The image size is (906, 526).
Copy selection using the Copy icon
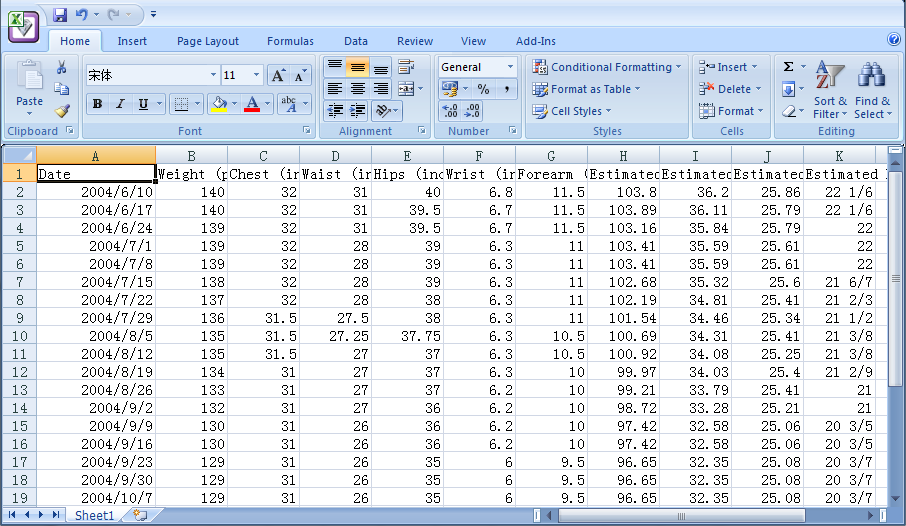tap(61, 89)
